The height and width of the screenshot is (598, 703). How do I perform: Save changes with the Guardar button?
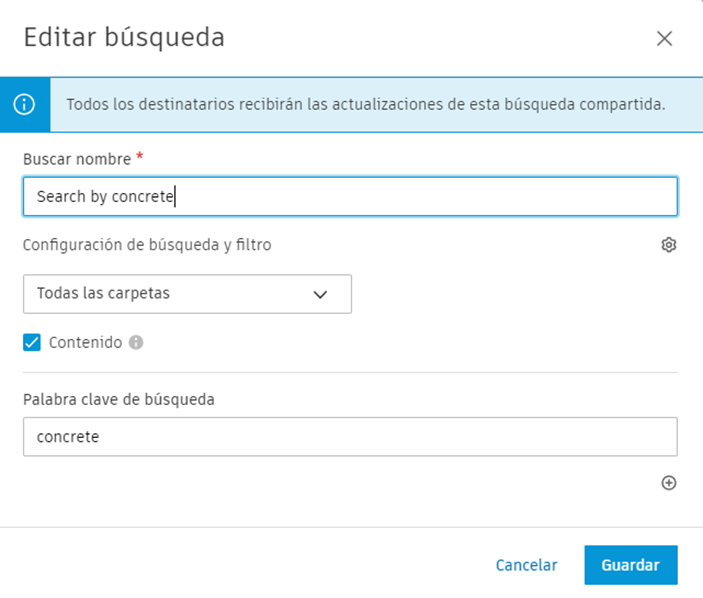point(630,565)
